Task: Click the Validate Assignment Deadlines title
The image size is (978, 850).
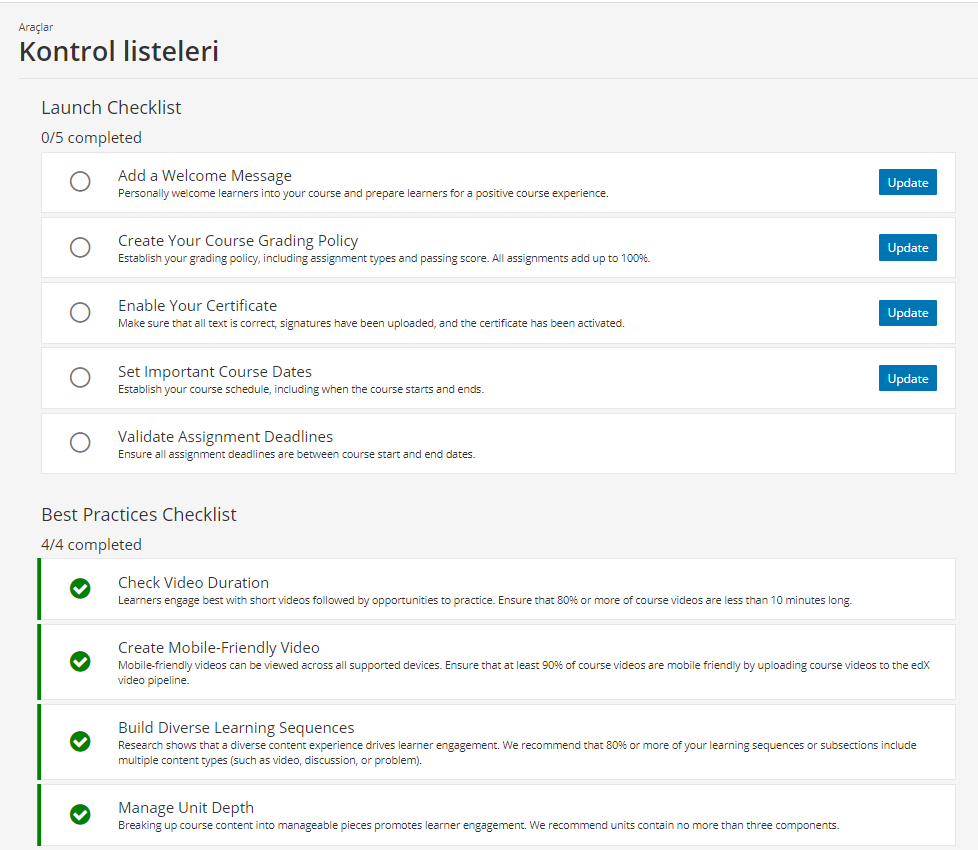Action: (225, 437)
